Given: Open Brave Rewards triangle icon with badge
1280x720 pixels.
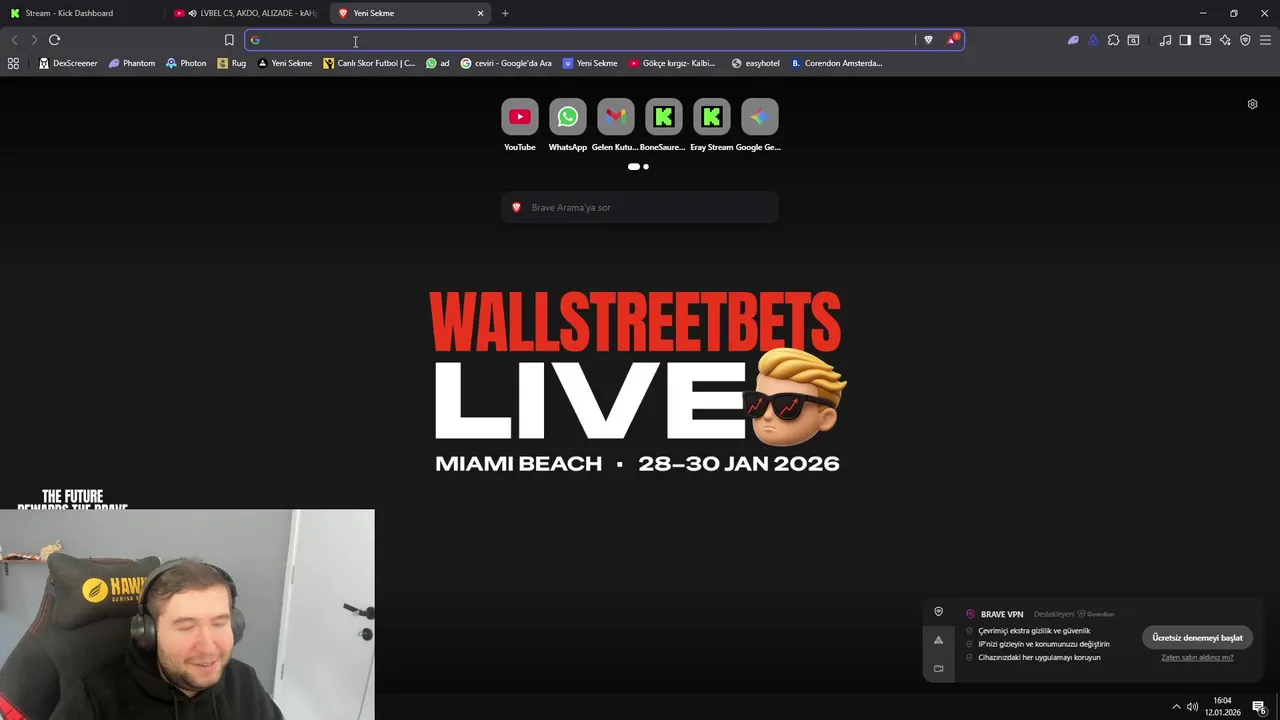Looking at the screenshot, I should tap(952, 40).
